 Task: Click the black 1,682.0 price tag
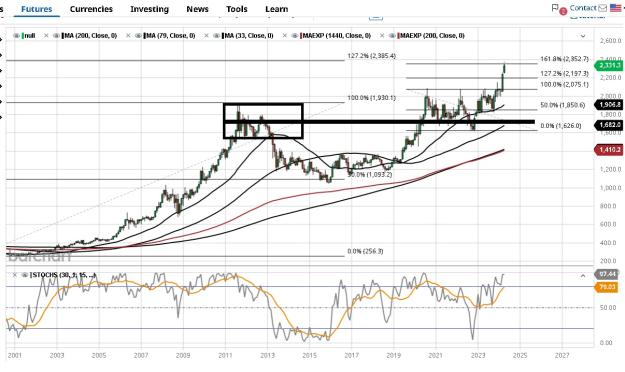609,125
